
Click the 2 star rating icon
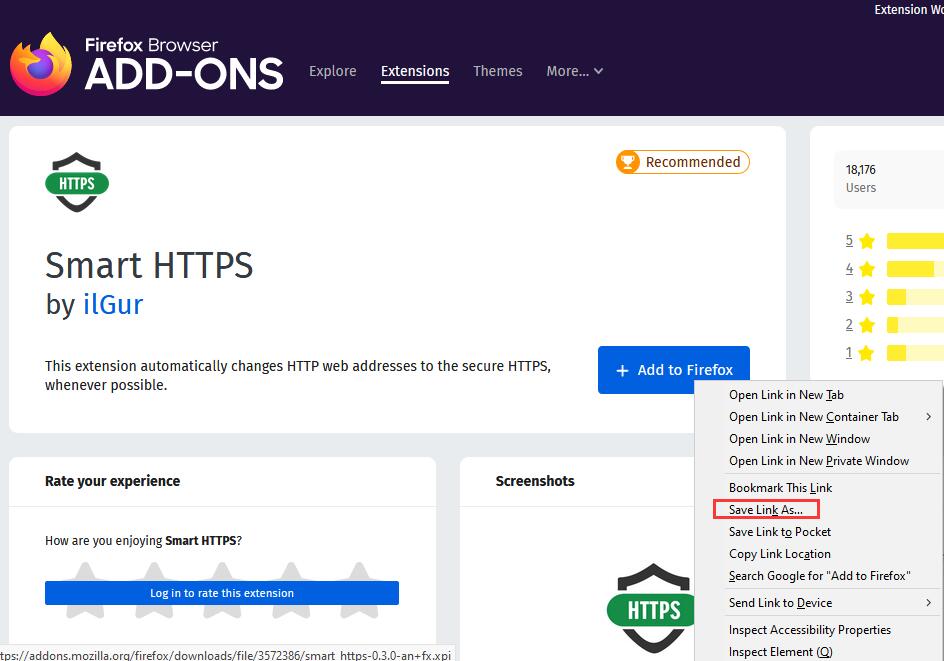point(867,325)
